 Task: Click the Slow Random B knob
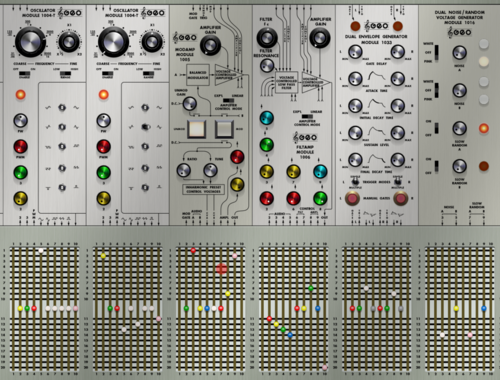pyautogui.click(x=460, y=166)
